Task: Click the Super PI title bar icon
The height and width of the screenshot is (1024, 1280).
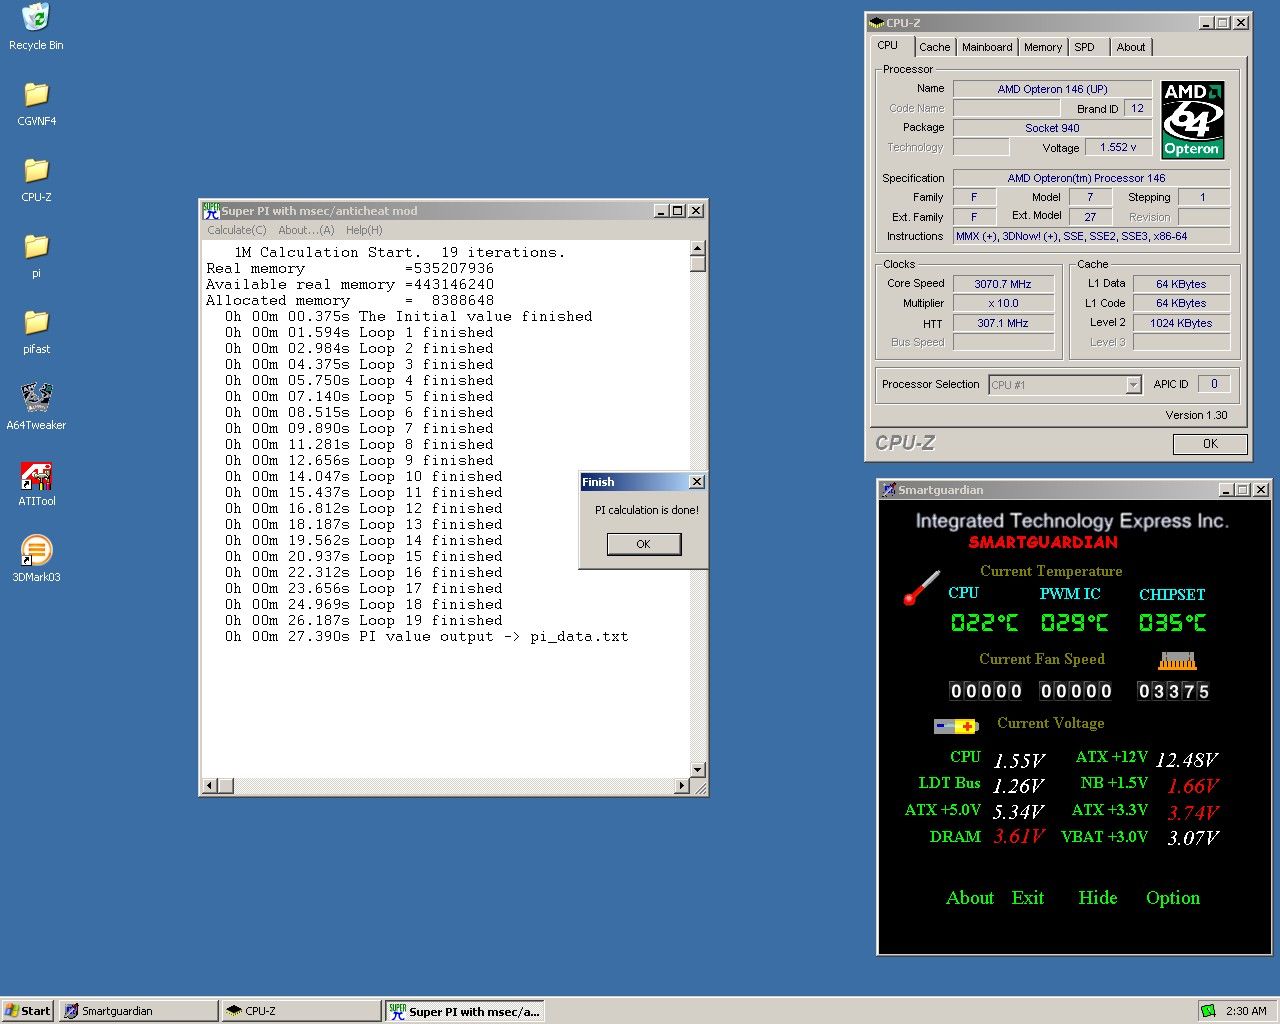Action: coord(211,211)
